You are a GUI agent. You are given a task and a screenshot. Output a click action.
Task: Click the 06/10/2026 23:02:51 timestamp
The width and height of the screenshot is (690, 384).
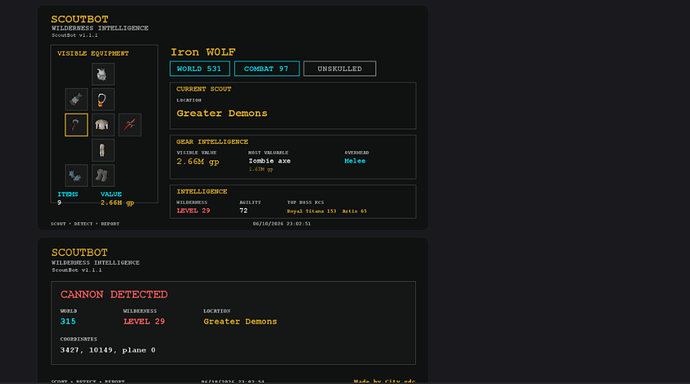point(282,223)
